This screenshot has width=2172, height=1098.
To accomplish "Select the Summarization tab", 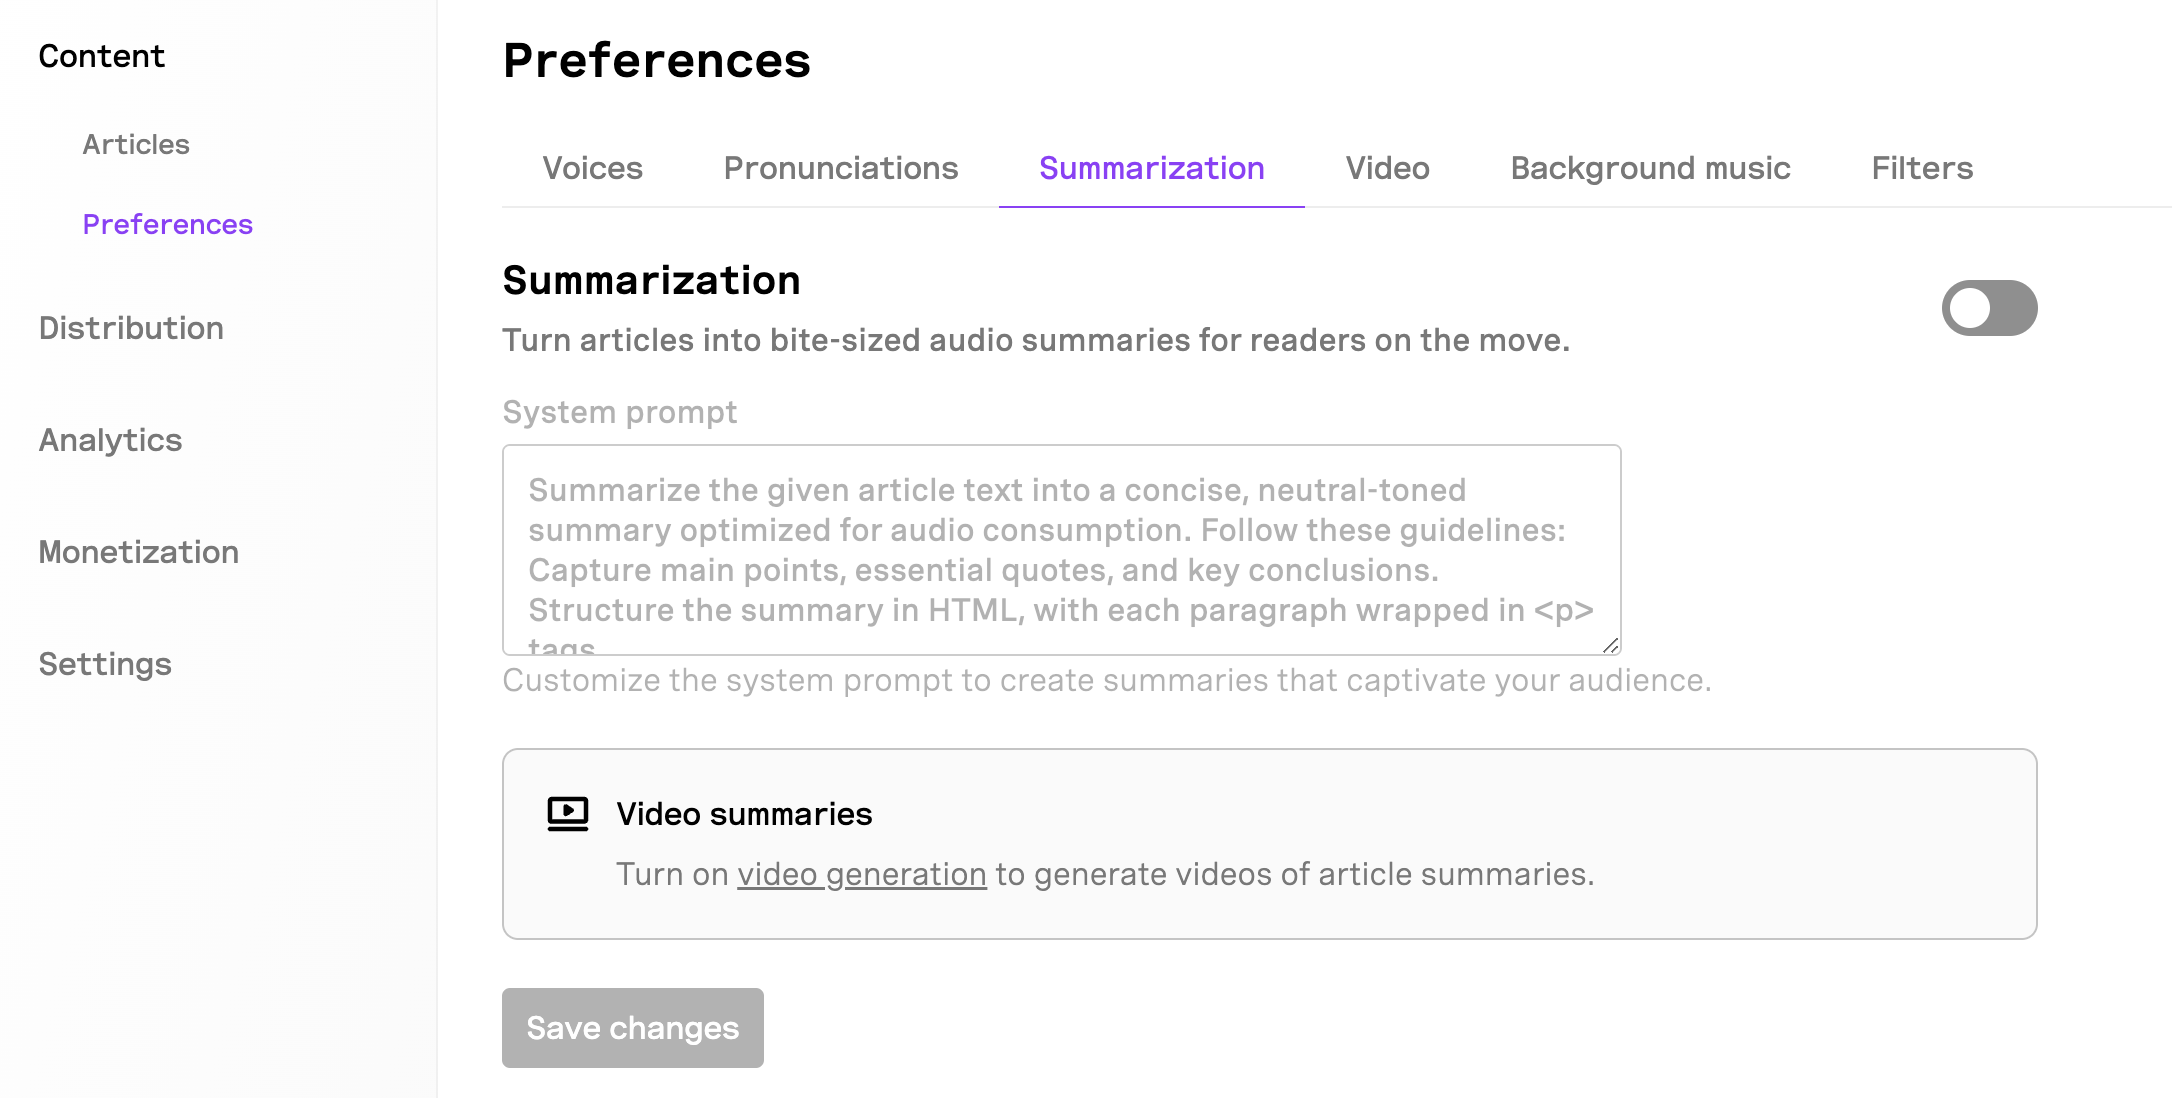I will (1151, 168).
